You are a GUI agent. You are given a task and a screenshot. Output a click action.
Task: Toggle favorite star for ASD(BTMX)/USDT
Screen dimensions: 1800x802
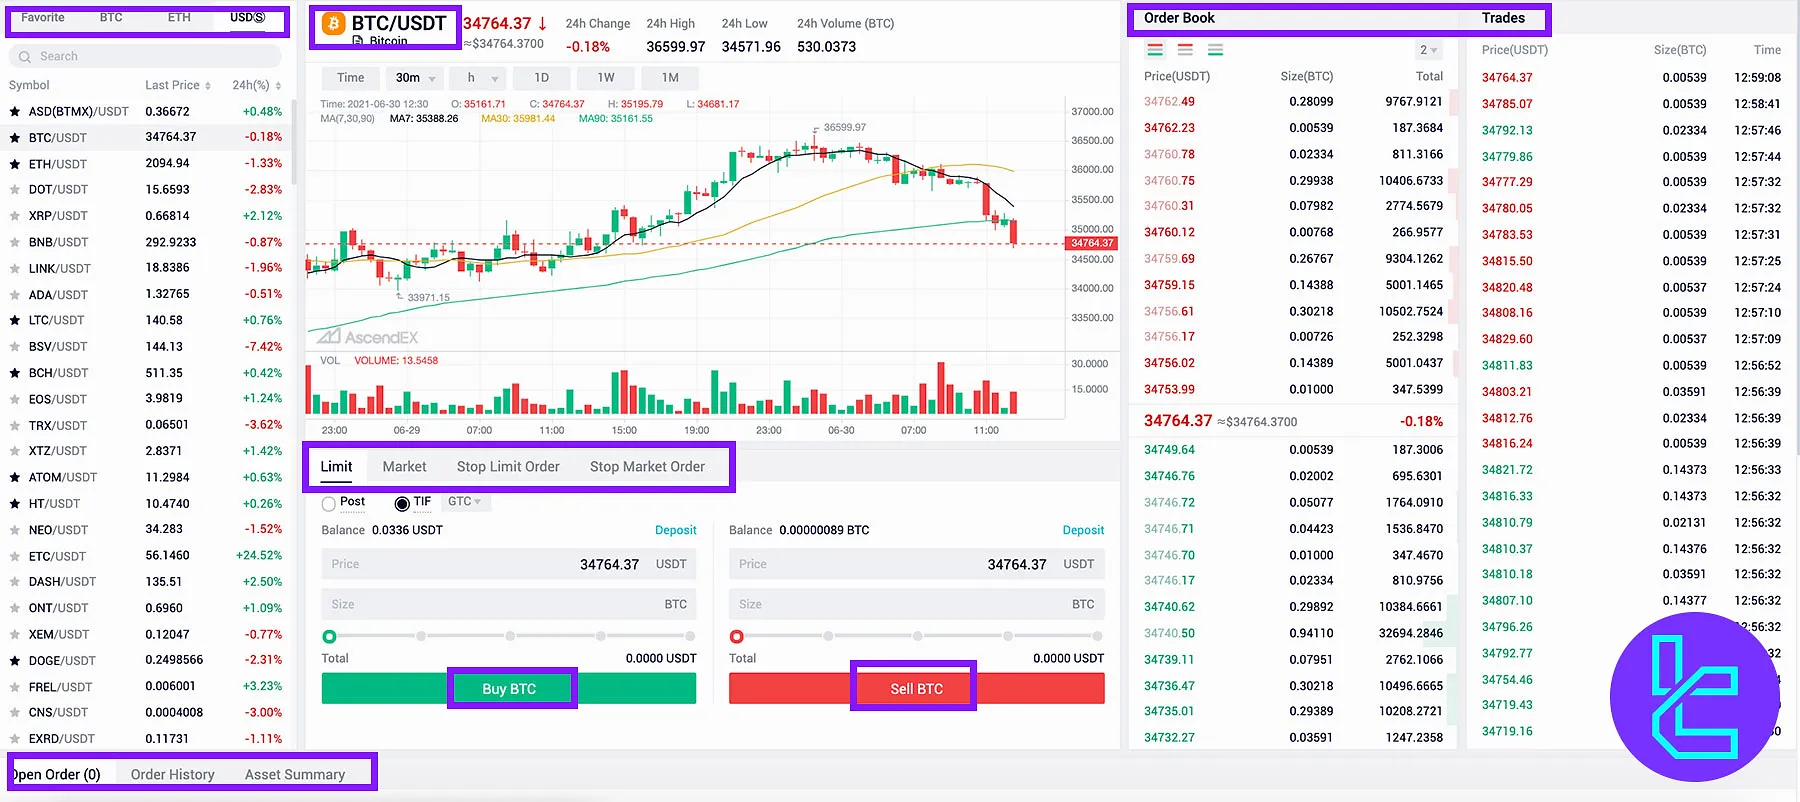tap(15, 112)
